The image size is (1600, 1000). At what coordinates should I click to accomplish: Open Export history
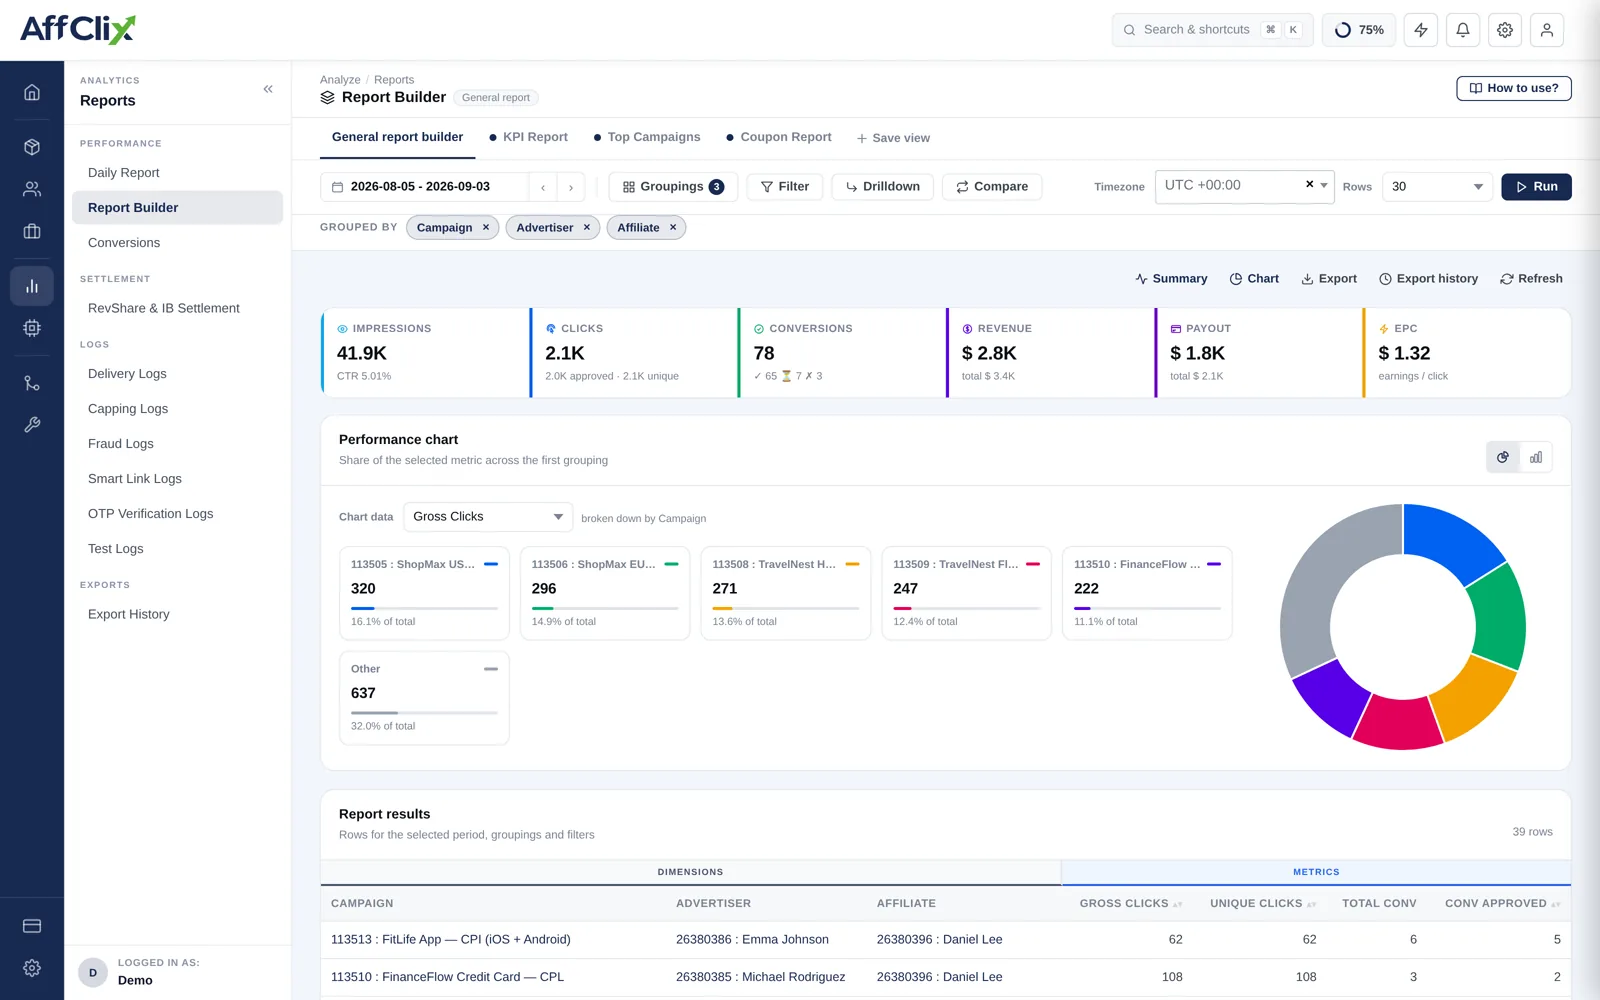[1428, 279]
